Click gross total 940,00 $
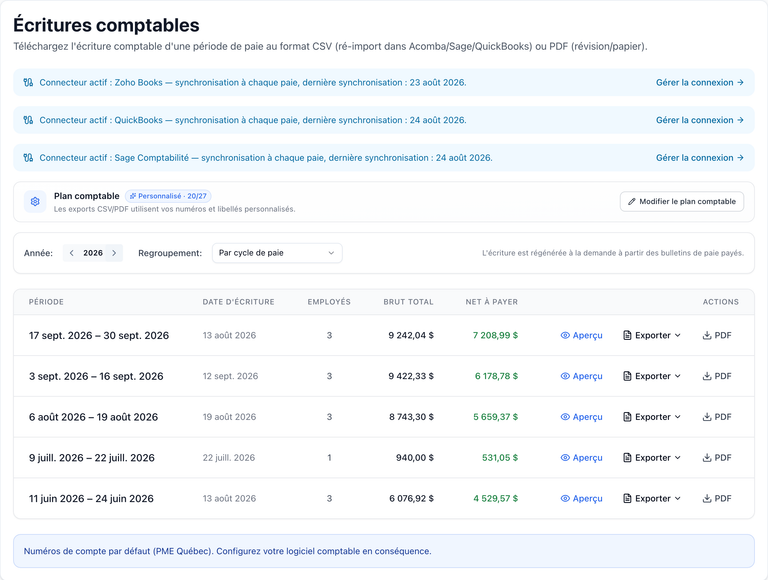Image resolution: width=768 pixels, height=580 pixels. [x=415, y=458]
